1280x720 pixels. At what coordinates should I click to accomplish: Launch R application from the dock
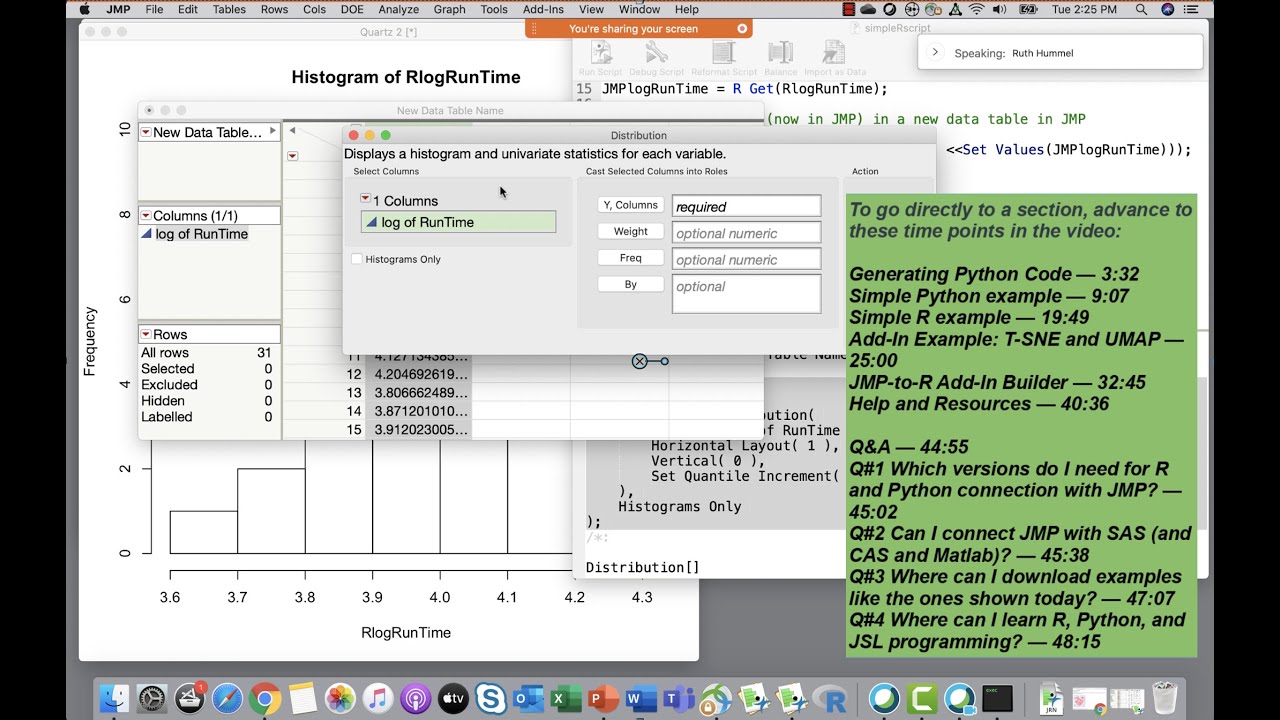click(x=831, y=698)
